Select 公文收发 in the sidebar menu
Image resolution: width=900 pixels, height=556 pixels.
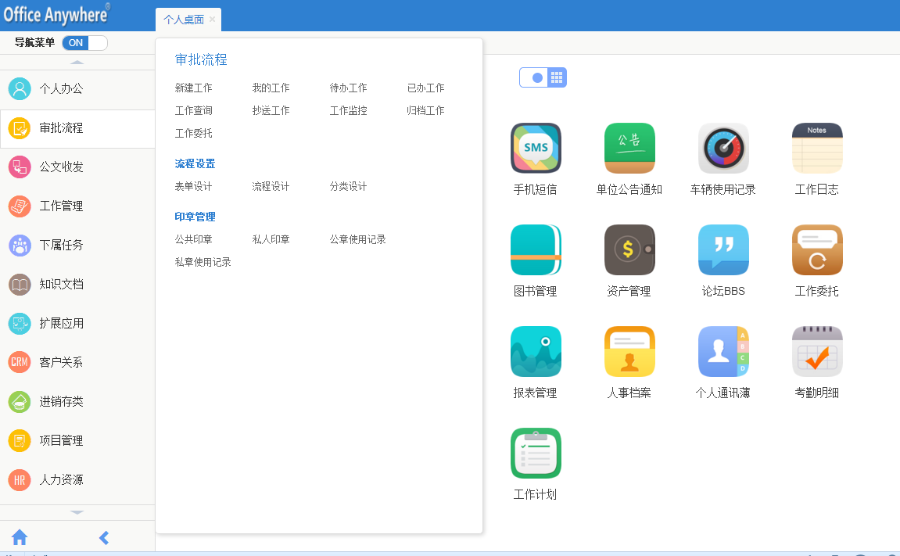click(x=60, y=167)
